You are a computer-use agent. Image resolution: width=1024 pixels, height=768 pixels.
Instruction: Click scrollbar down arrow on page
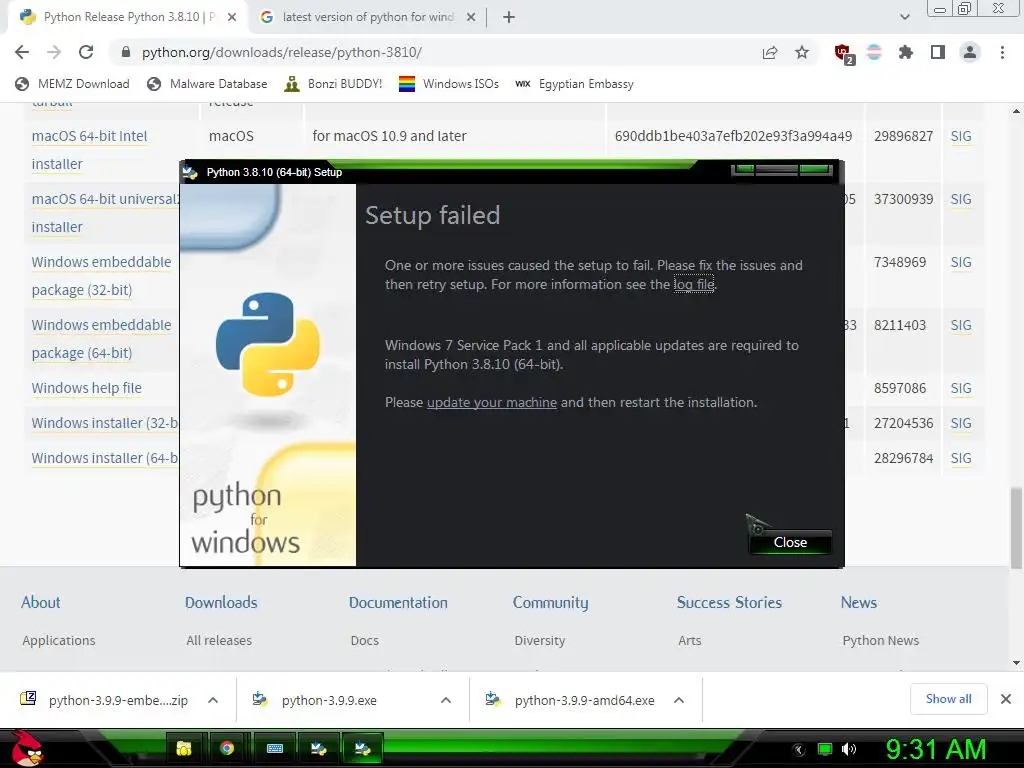[1016, 663]
